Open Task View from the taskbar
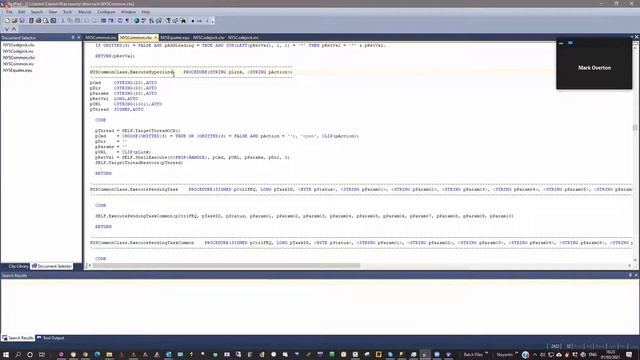Viewport: 640px width, 360px height. [42, 355]
